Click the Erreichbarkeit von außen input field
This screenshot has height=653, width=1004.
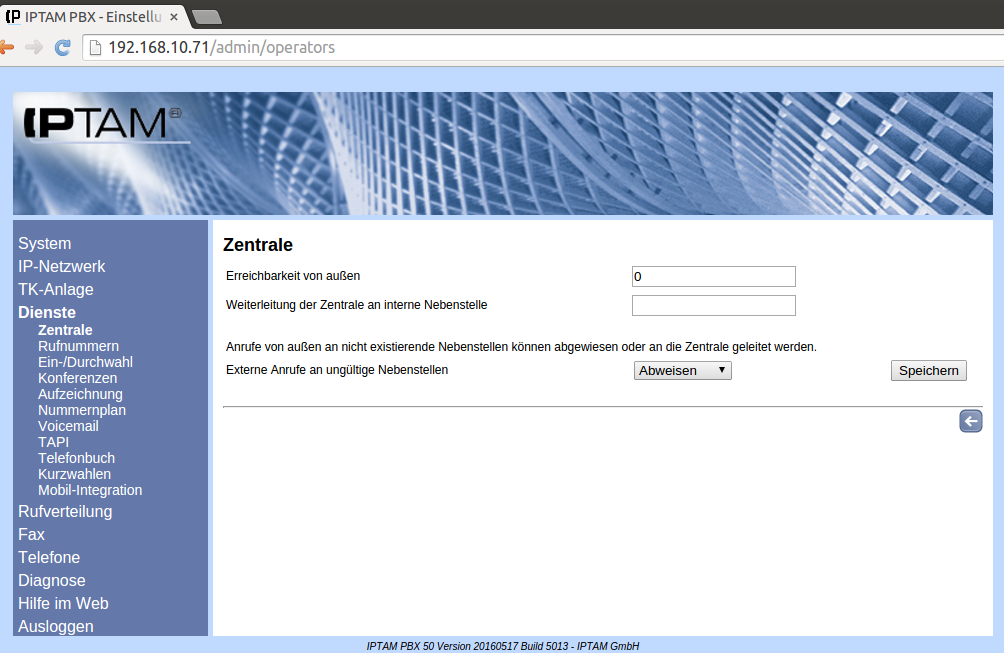pyautogui.click(x=713, y=277)
